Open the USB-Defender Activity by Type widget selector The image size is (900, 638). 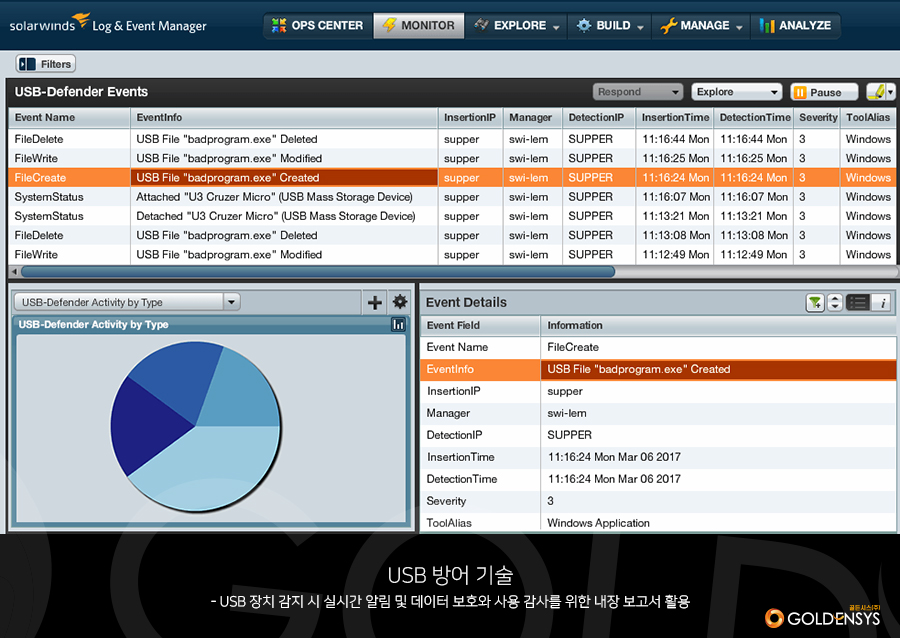pyautogui.click(x=127, y=302)
